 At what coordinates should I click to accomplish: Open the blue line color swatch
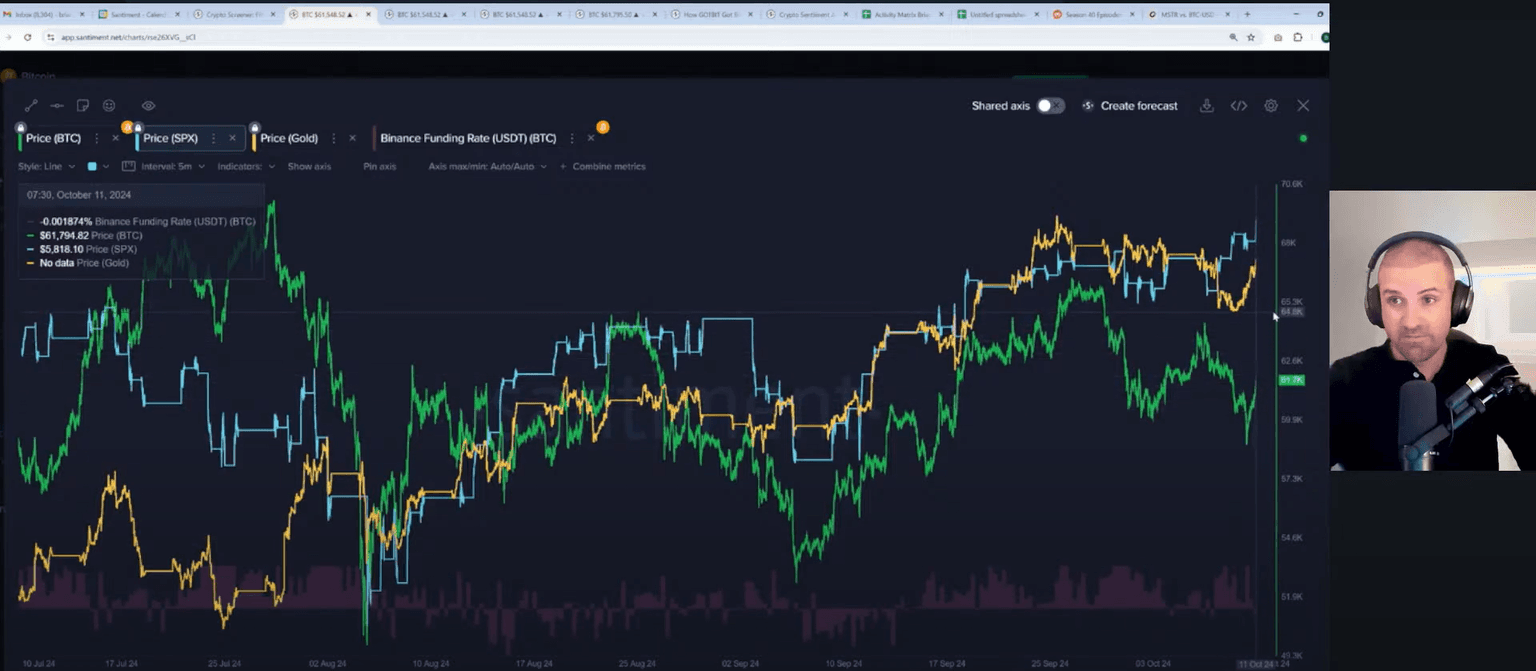point(92,166)
